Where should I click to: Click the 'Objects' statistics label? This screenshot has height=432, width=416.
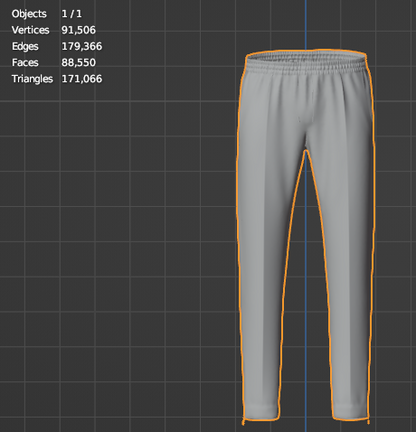click(29, 14)
